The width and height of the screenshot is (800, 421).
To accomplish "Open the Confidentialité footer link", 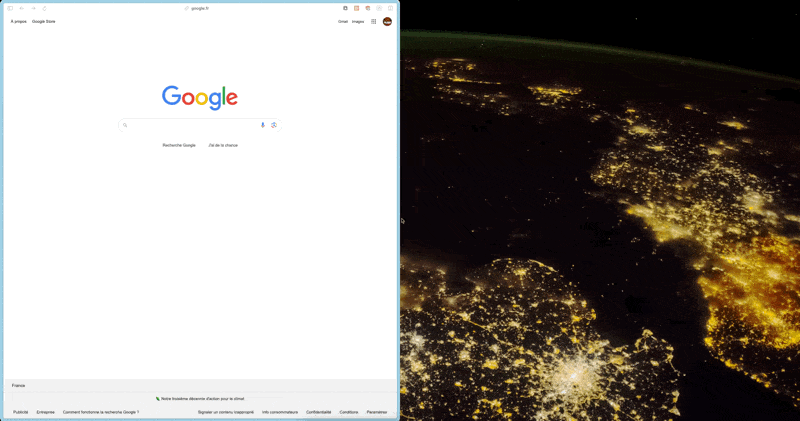I will pos(319,412).
